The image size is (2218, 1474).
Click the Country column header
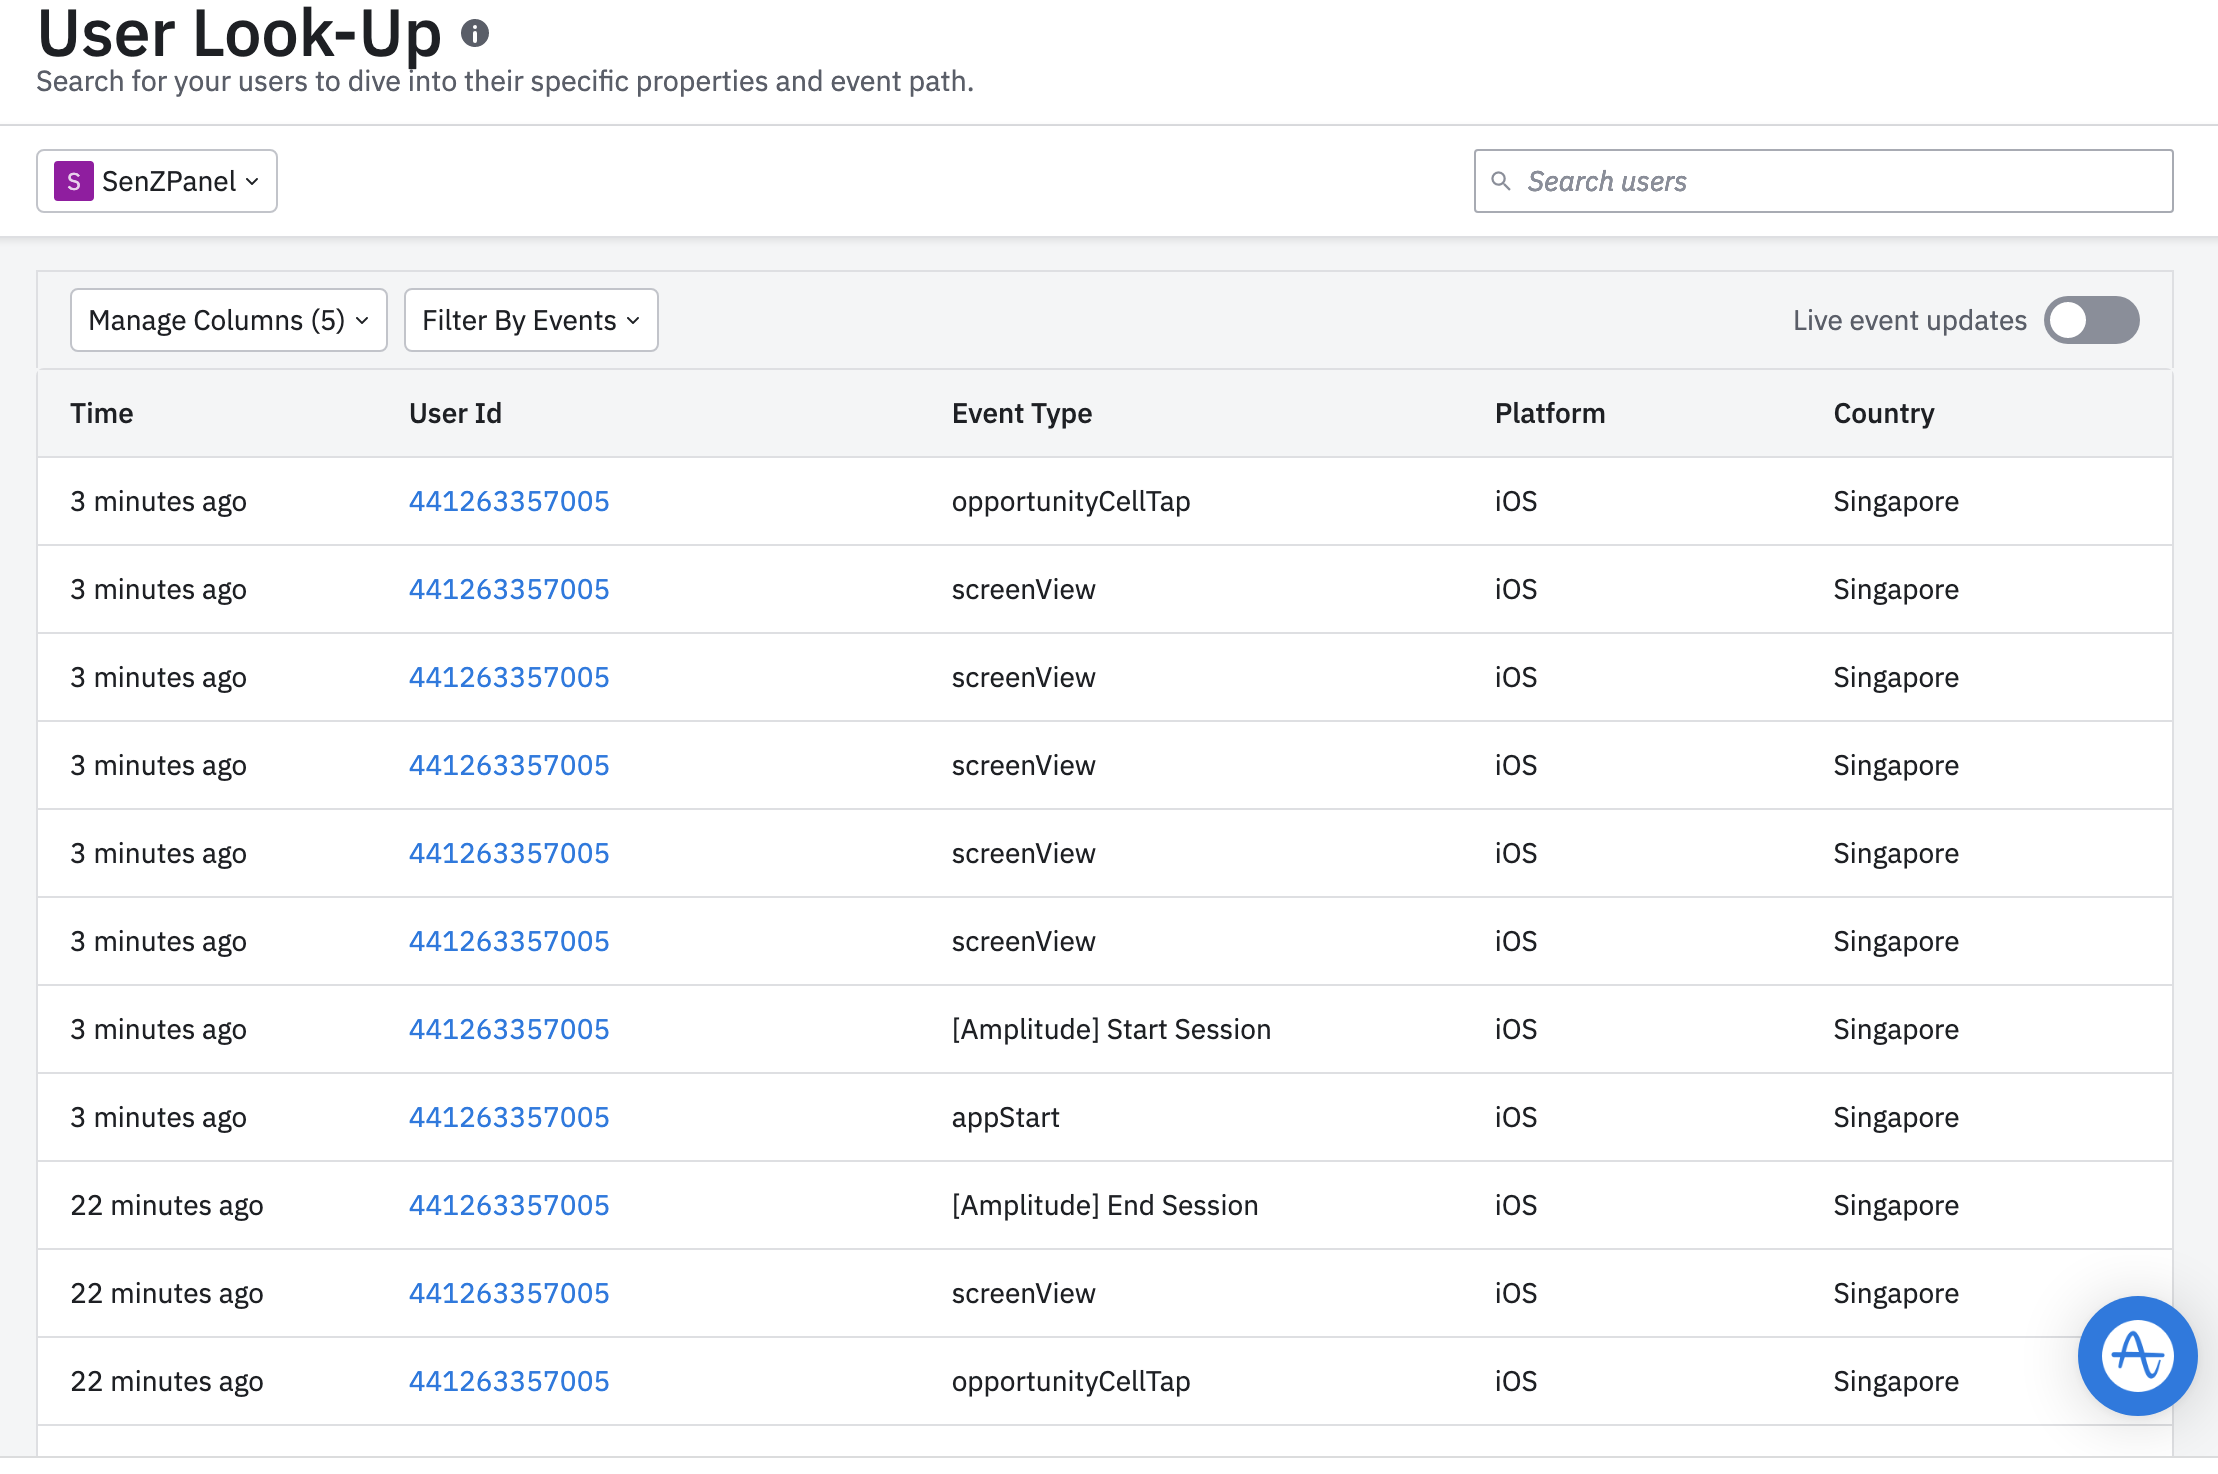(x=1883, y=413)
